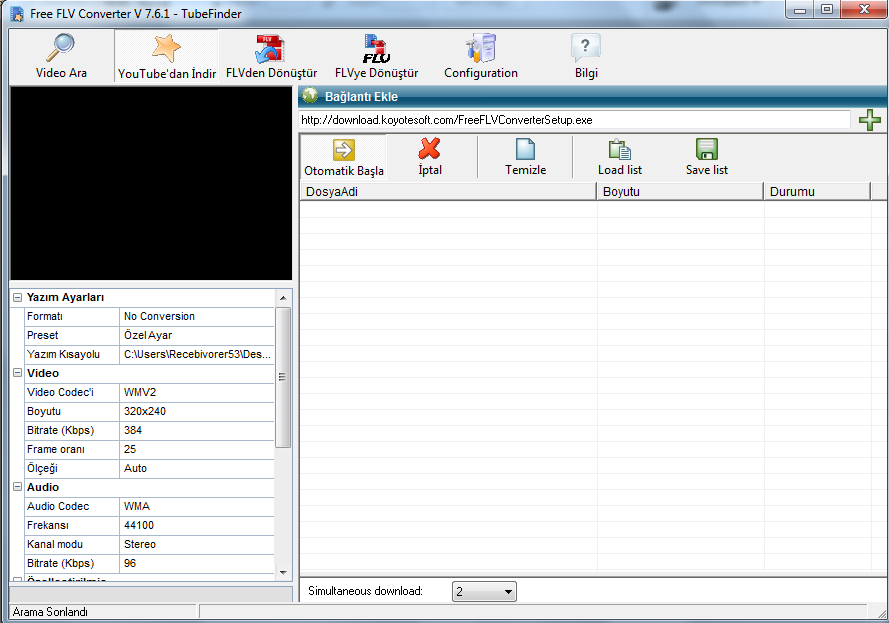This screenshot has width=889, height=623.
Task: Sort by the Boyutu column header
Action: point(680,192)
